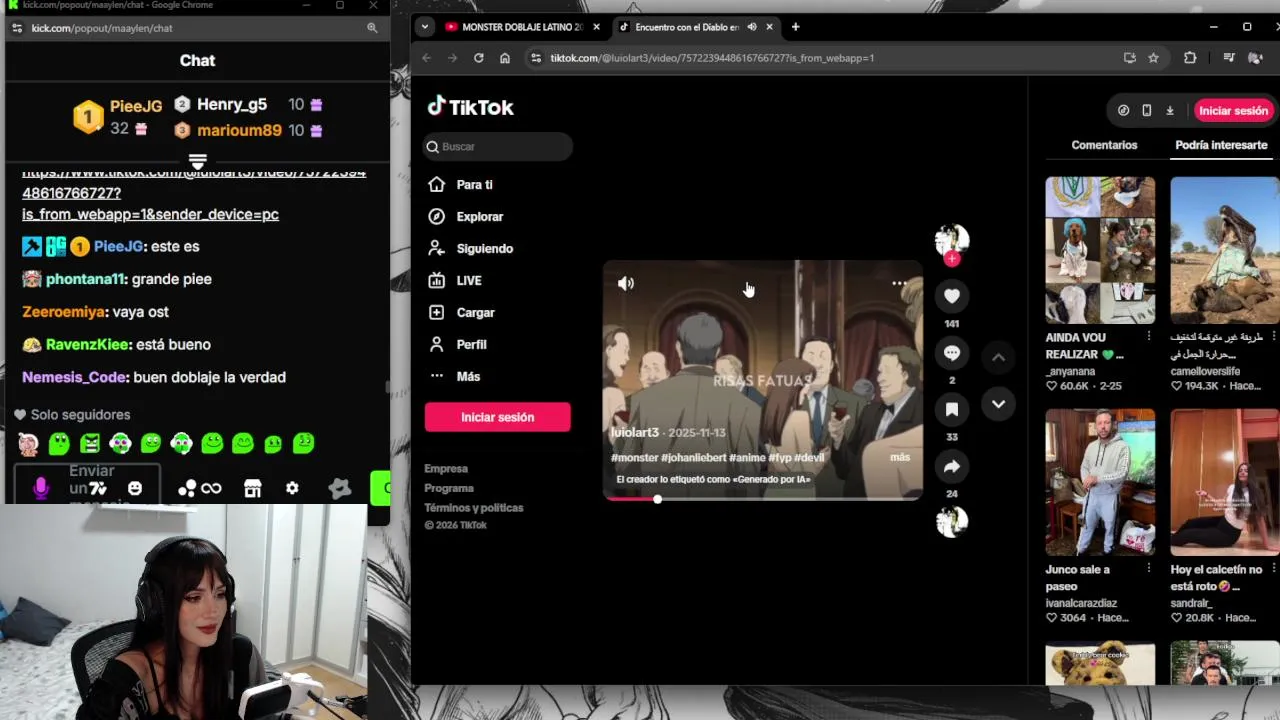Install app icon in address bar
Image resolution: width=1280 pixels, height=720 pixels.
pos(1129,58)
